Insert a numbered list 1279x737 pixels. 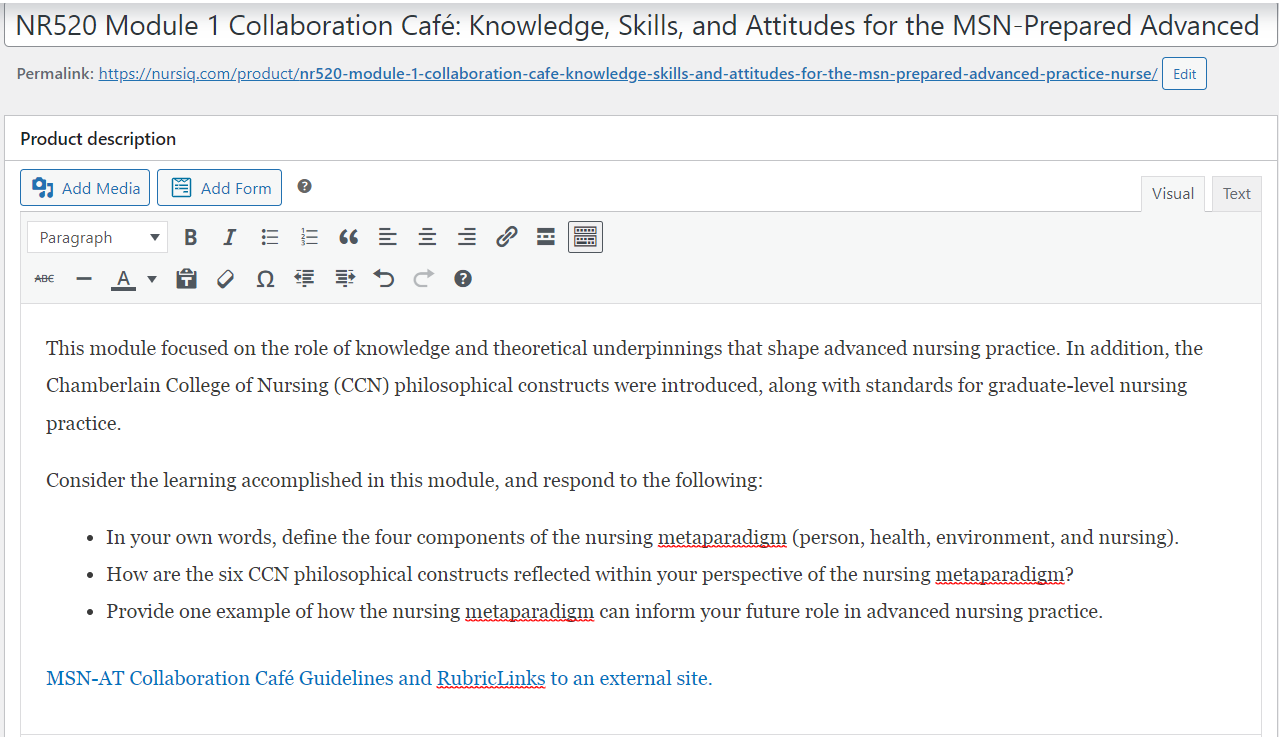click(x=309, y=237)
